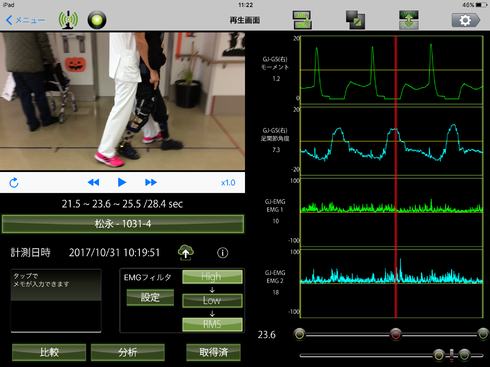
Task: Tap the wireless sensor antenna icon
Action: [x=68, y=20]
